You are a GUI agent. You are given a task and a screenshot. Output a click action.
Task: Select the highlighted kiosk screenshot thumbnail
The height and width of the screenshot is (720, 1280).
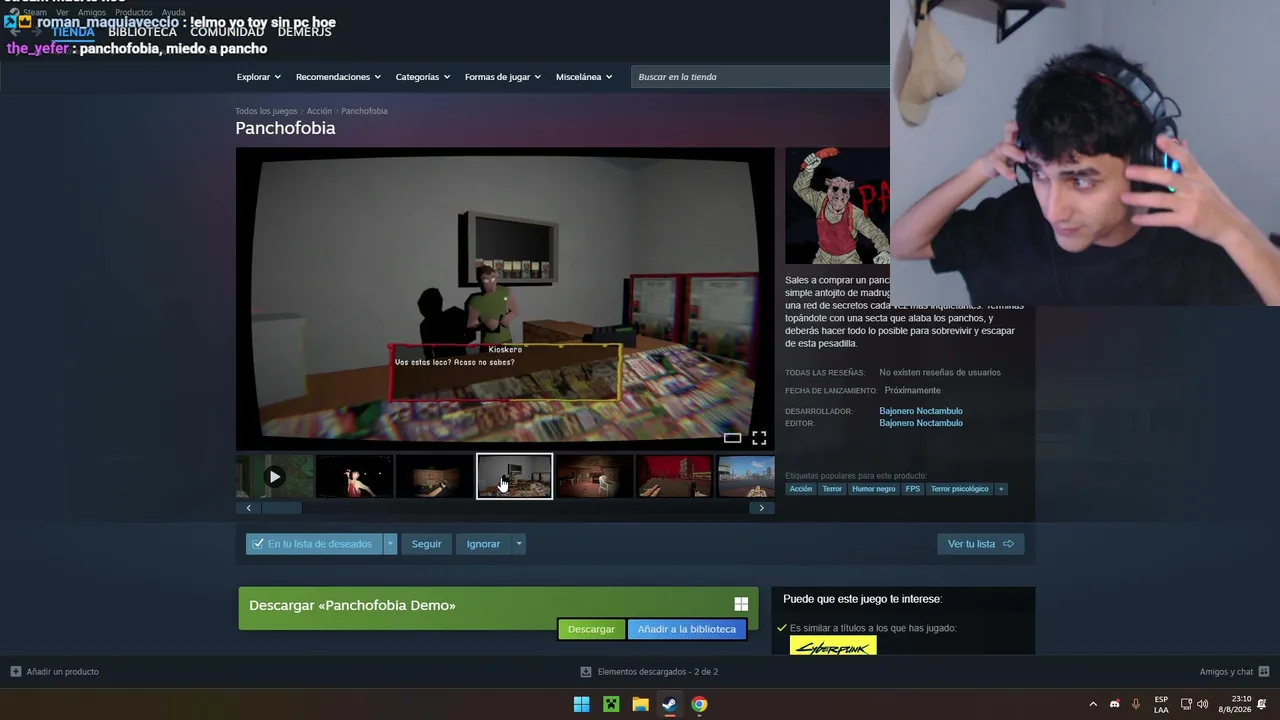[x=514, y=477]
